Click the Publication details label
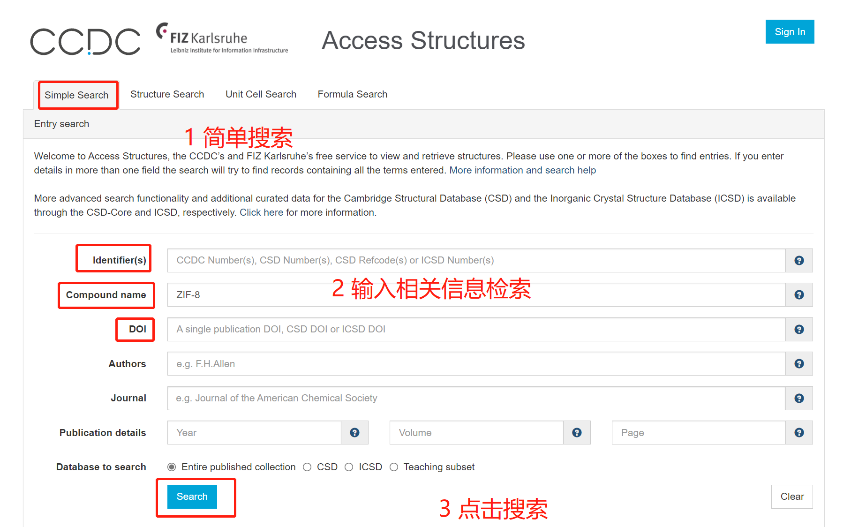 (103, 433)
